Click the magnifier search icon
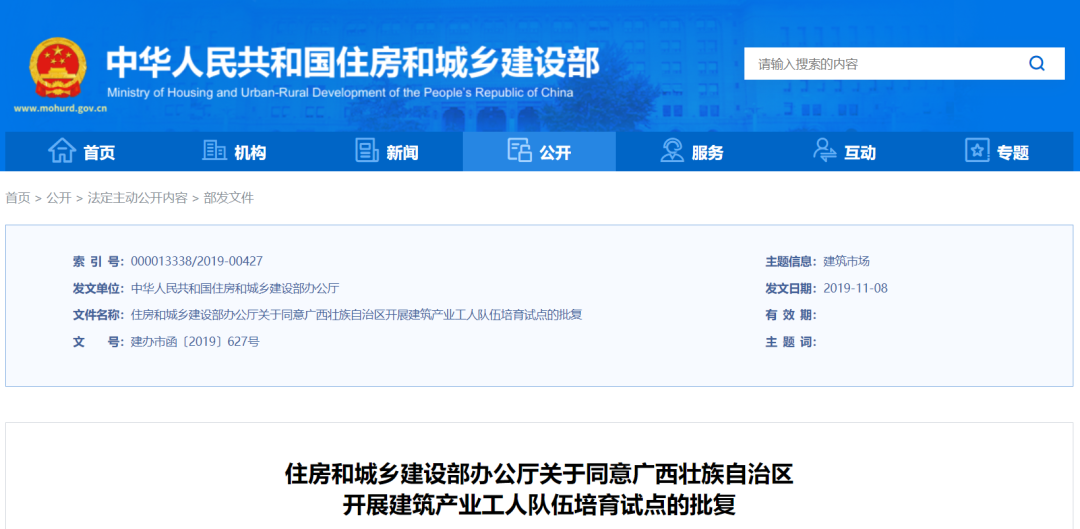The image size is (1080, 529). [x=1037, y=64]
